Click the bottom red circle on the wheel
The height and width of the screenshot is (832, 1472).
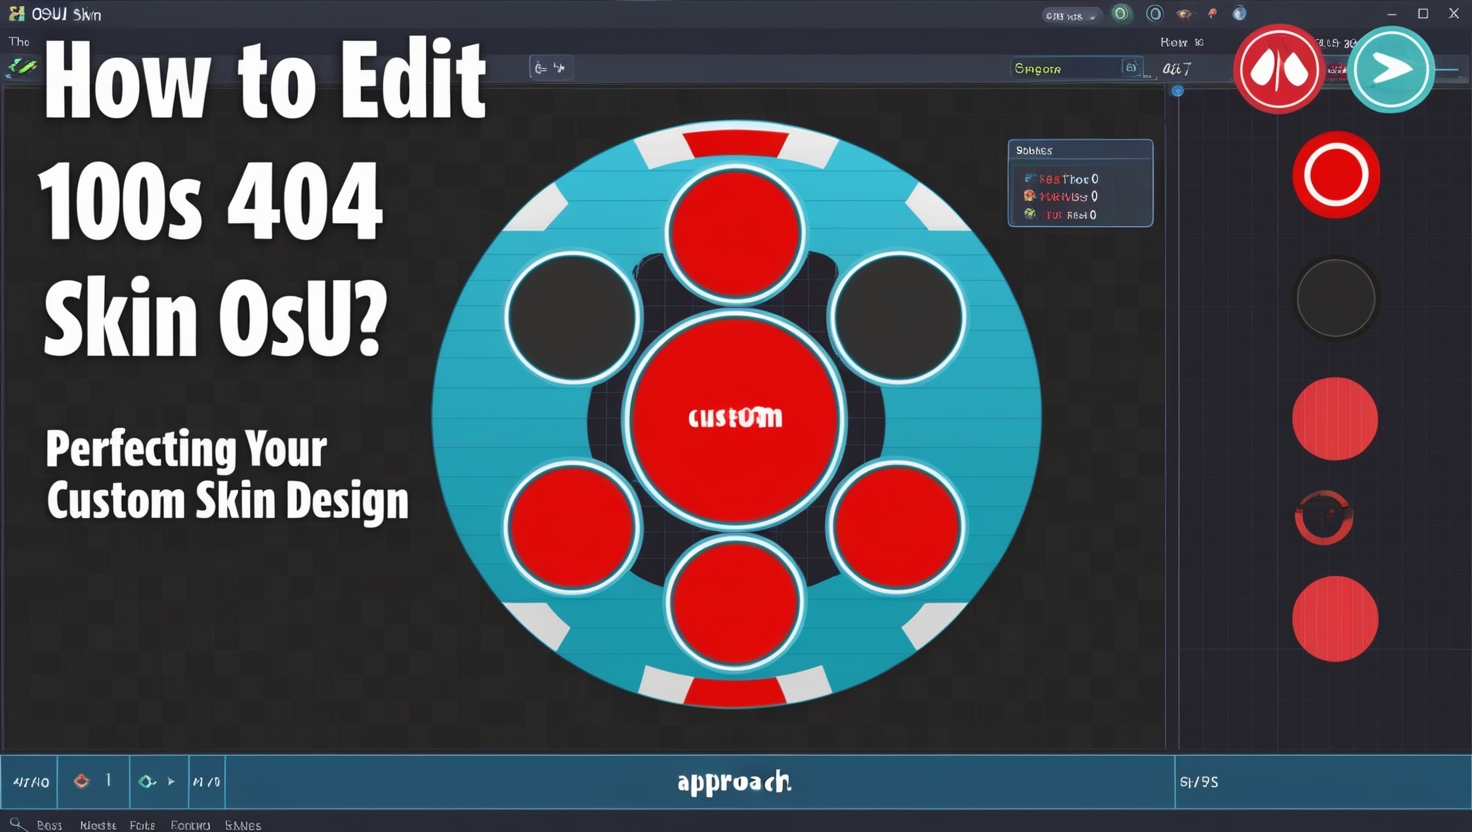(x=735, y=603)
